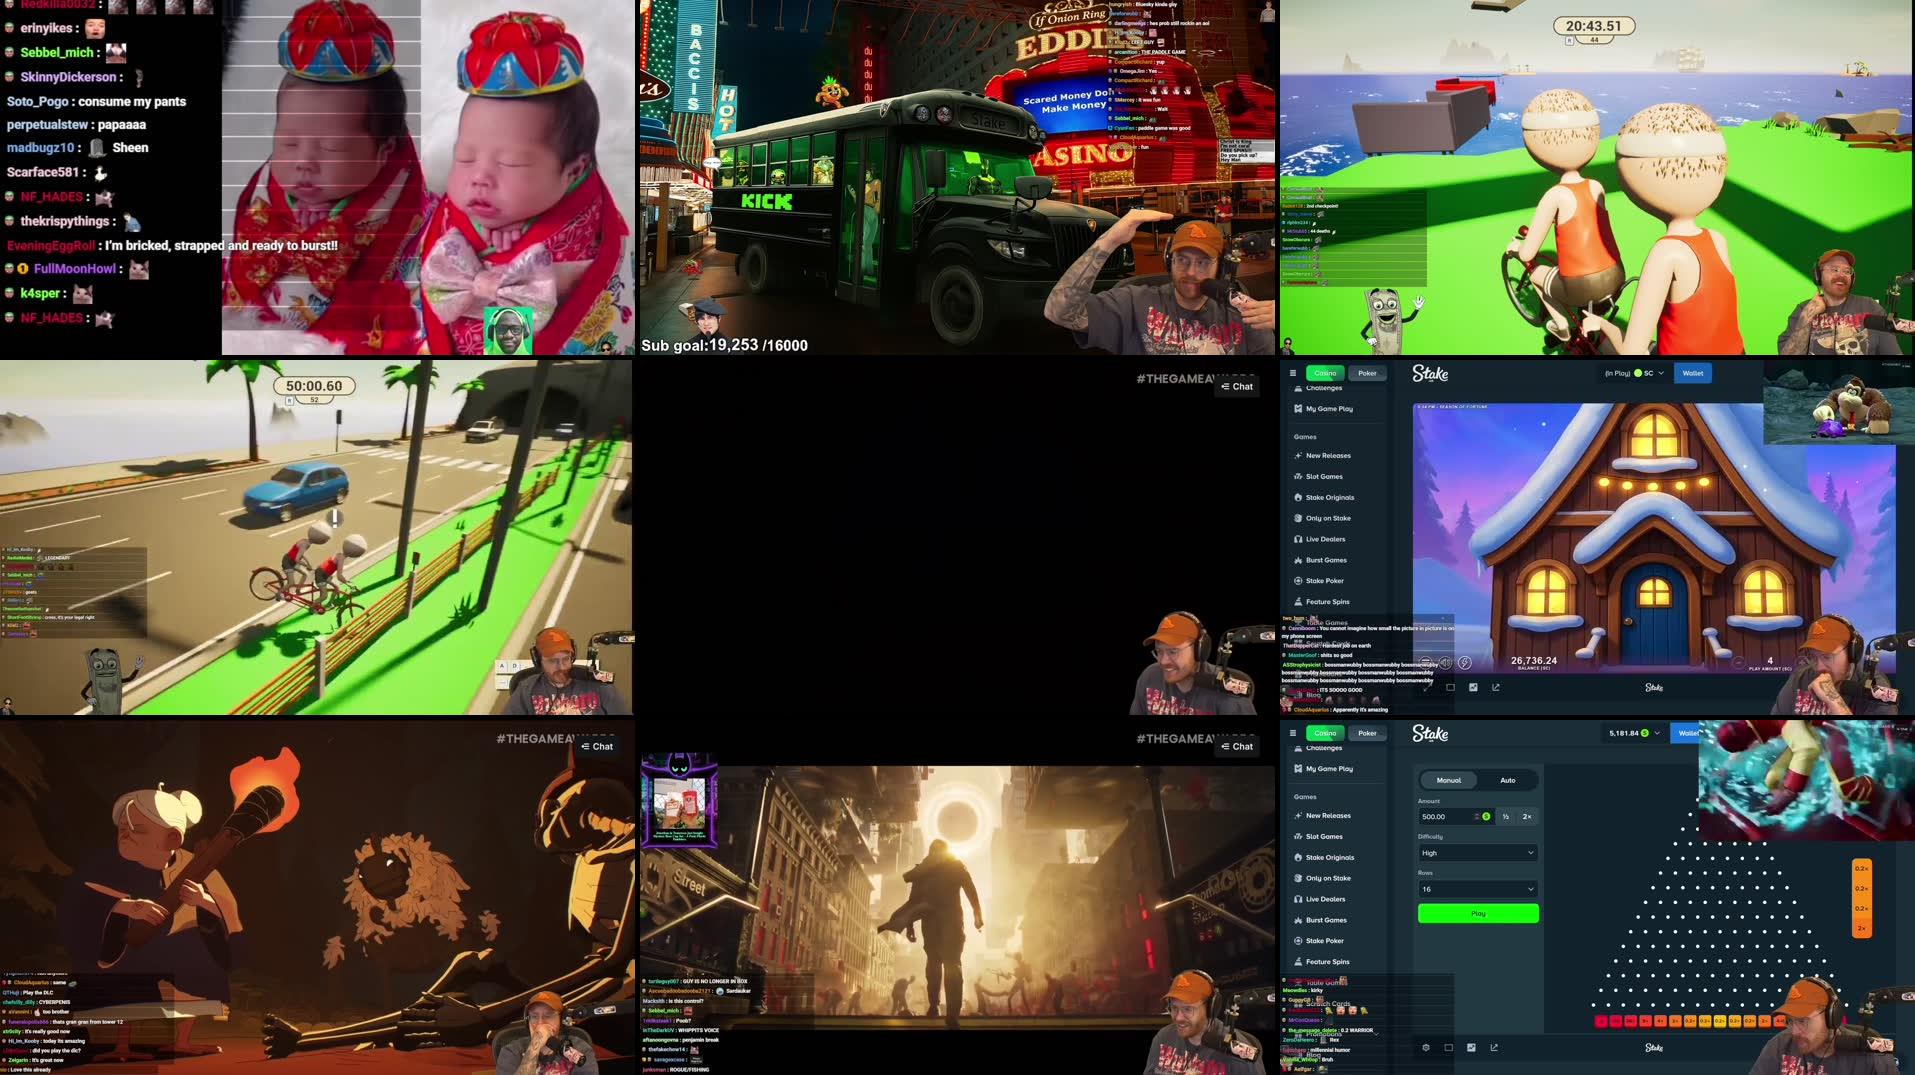Open the Wallet button
This screenshot has width=1915, height=1075.
[x=1692, y=372]
